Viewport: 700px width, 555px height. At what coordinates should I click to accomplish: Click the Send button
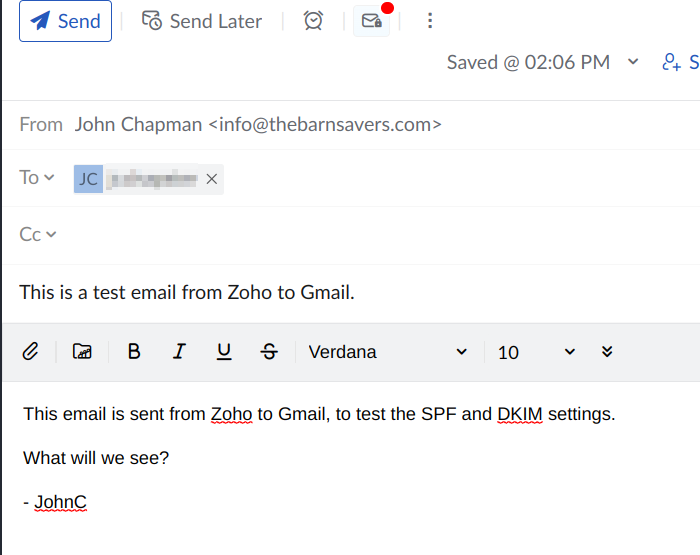coord(65,21)
